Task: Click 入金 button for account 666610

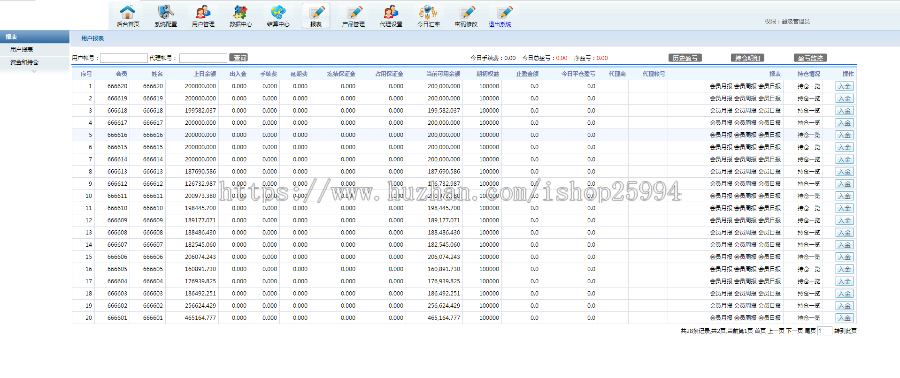Action: click(x=844, y=208)
